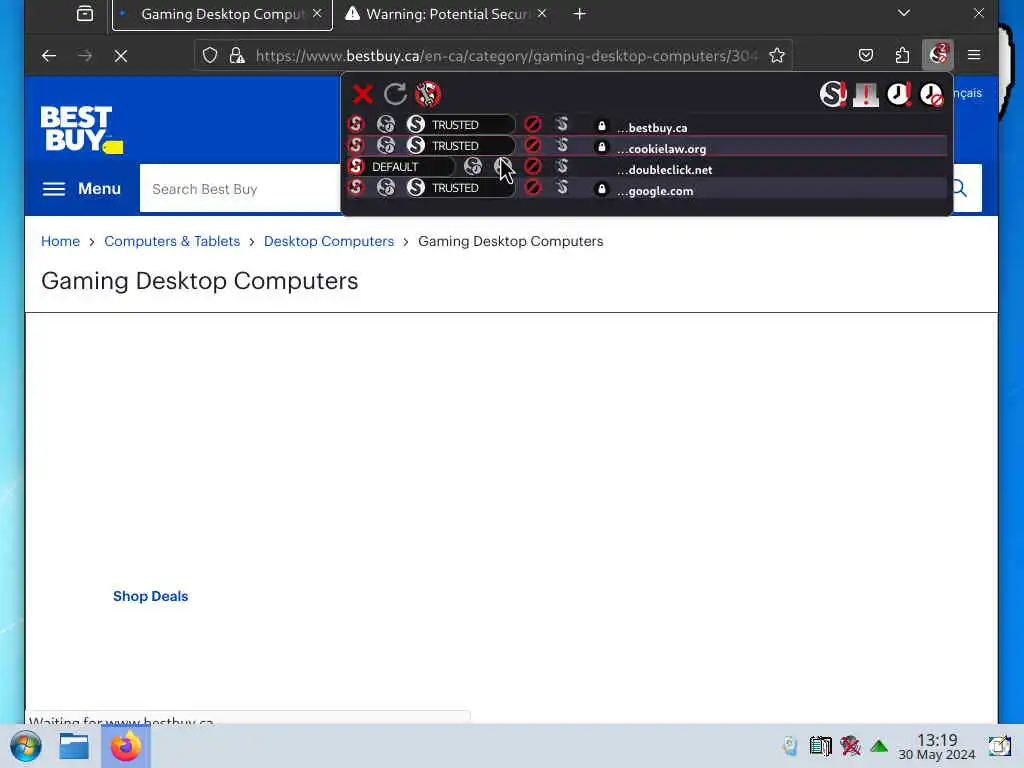Set bestbuy.ca to Temp. Trusted preset
Screen dimensions: 1024x768
coord(386,124)
